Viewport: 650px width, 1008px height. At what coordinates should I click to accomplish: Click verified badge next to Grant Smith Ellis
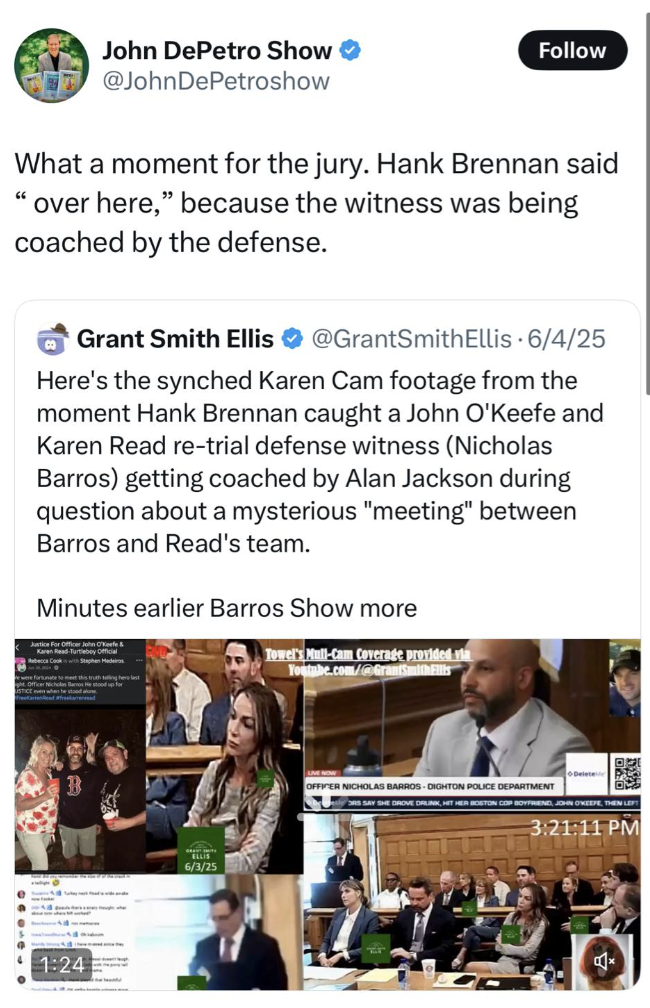point(293,339)
